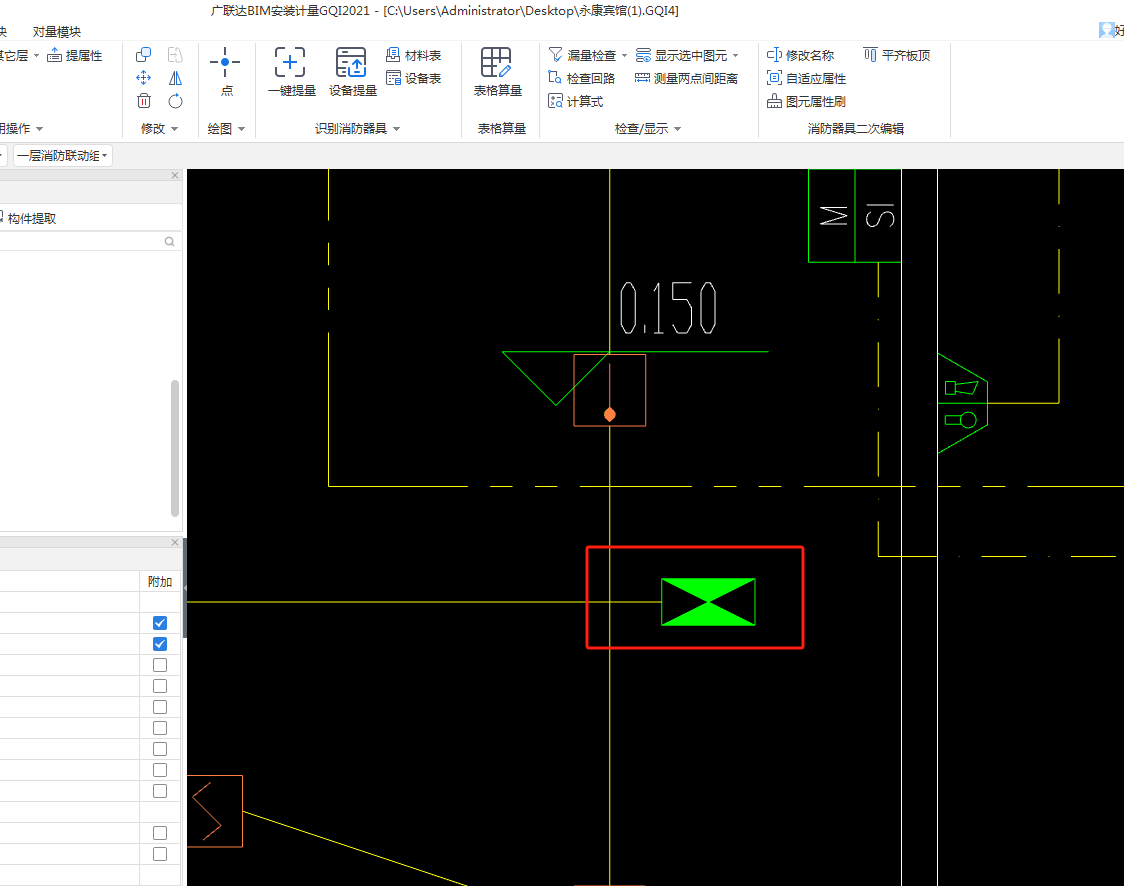Open the 一层消防联动组 dropdown

(x=62, y=156)
